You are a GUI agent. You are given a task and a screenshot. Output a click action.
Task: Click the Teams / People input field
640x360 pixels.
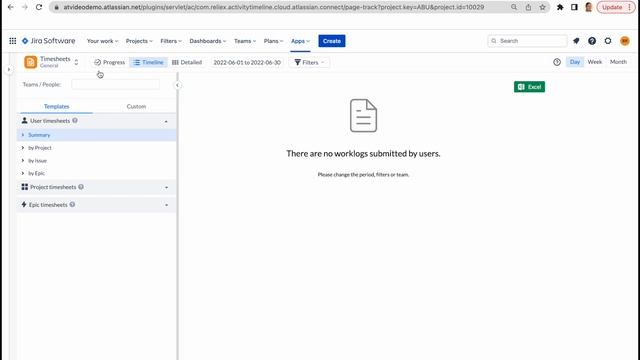[x=116, y=84]
